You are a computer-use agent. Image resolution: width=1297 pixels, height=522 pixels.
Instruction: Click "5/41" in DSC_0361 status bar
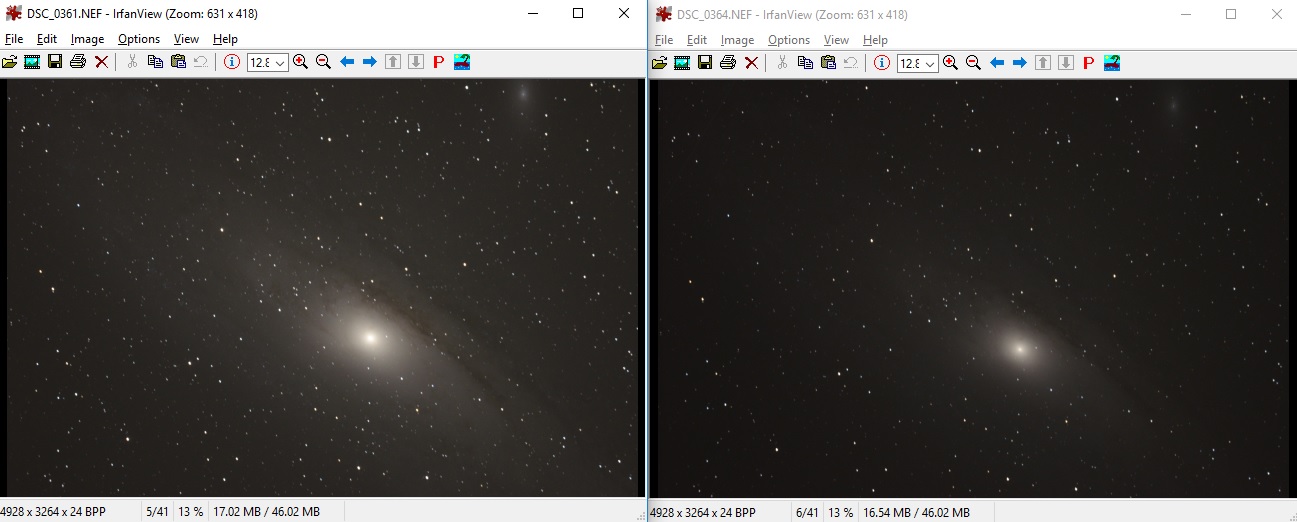click(156, 512)
